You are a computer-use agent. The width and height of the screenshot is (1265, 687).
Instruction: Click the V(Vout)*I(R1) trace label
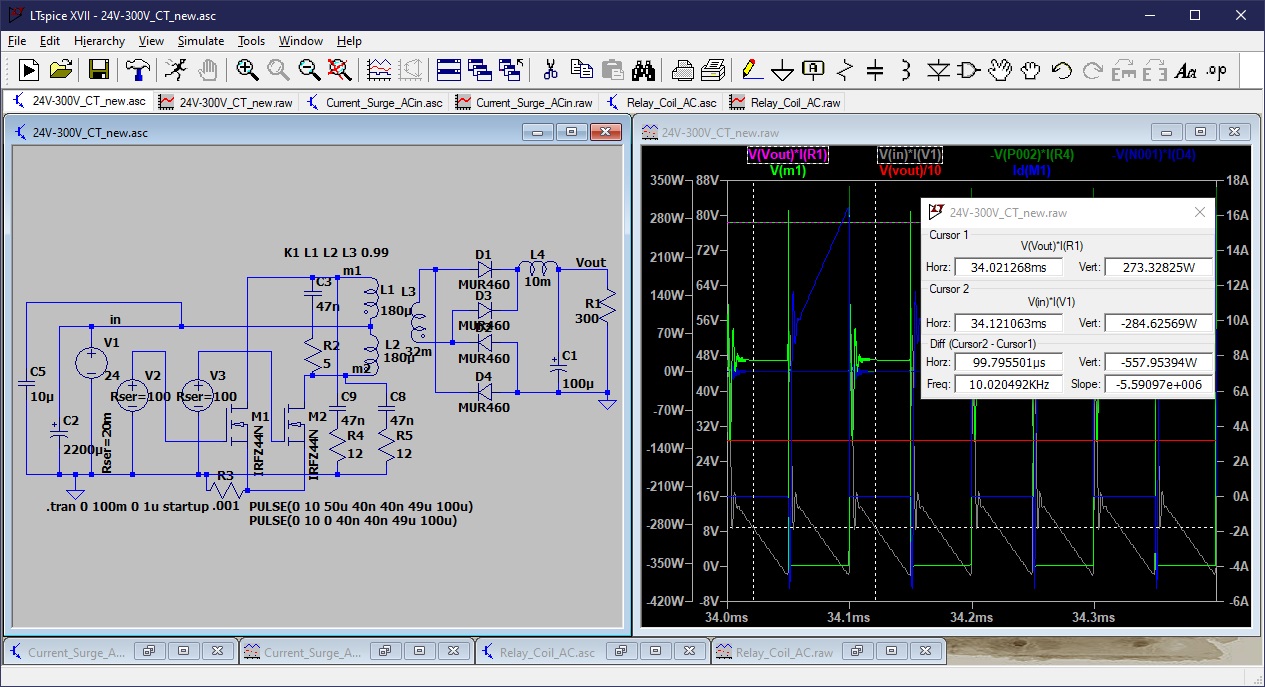pyautogui.click(x=789, y=155)
